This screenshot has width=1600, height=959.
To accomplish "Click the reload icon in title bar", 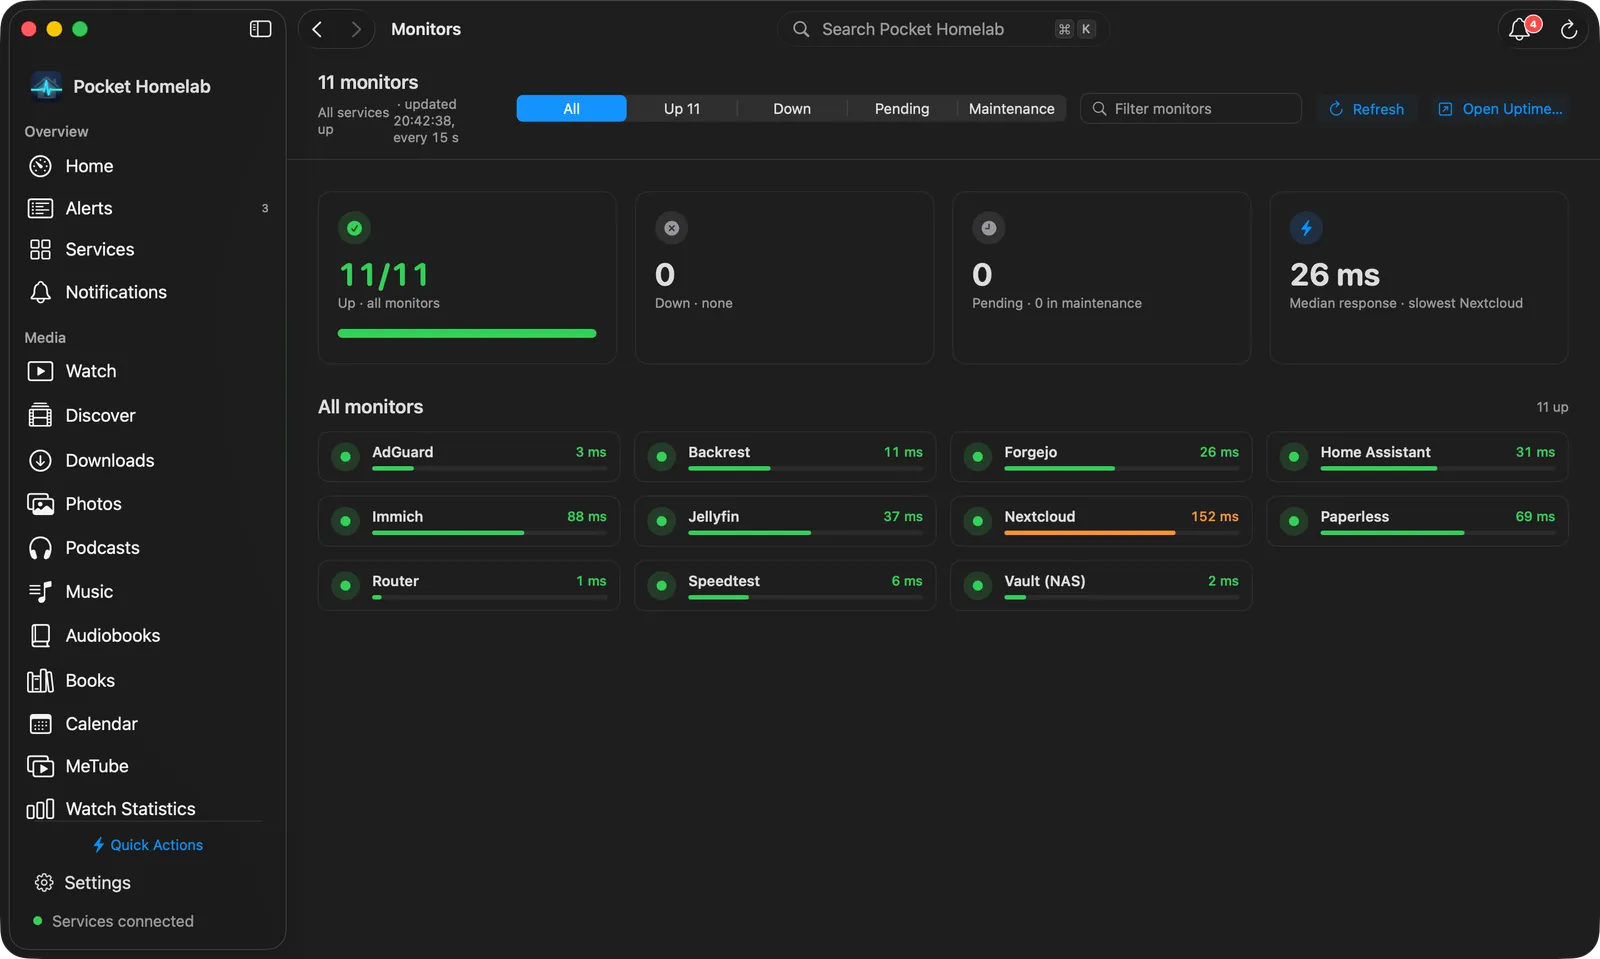I will pos(1568,29).
